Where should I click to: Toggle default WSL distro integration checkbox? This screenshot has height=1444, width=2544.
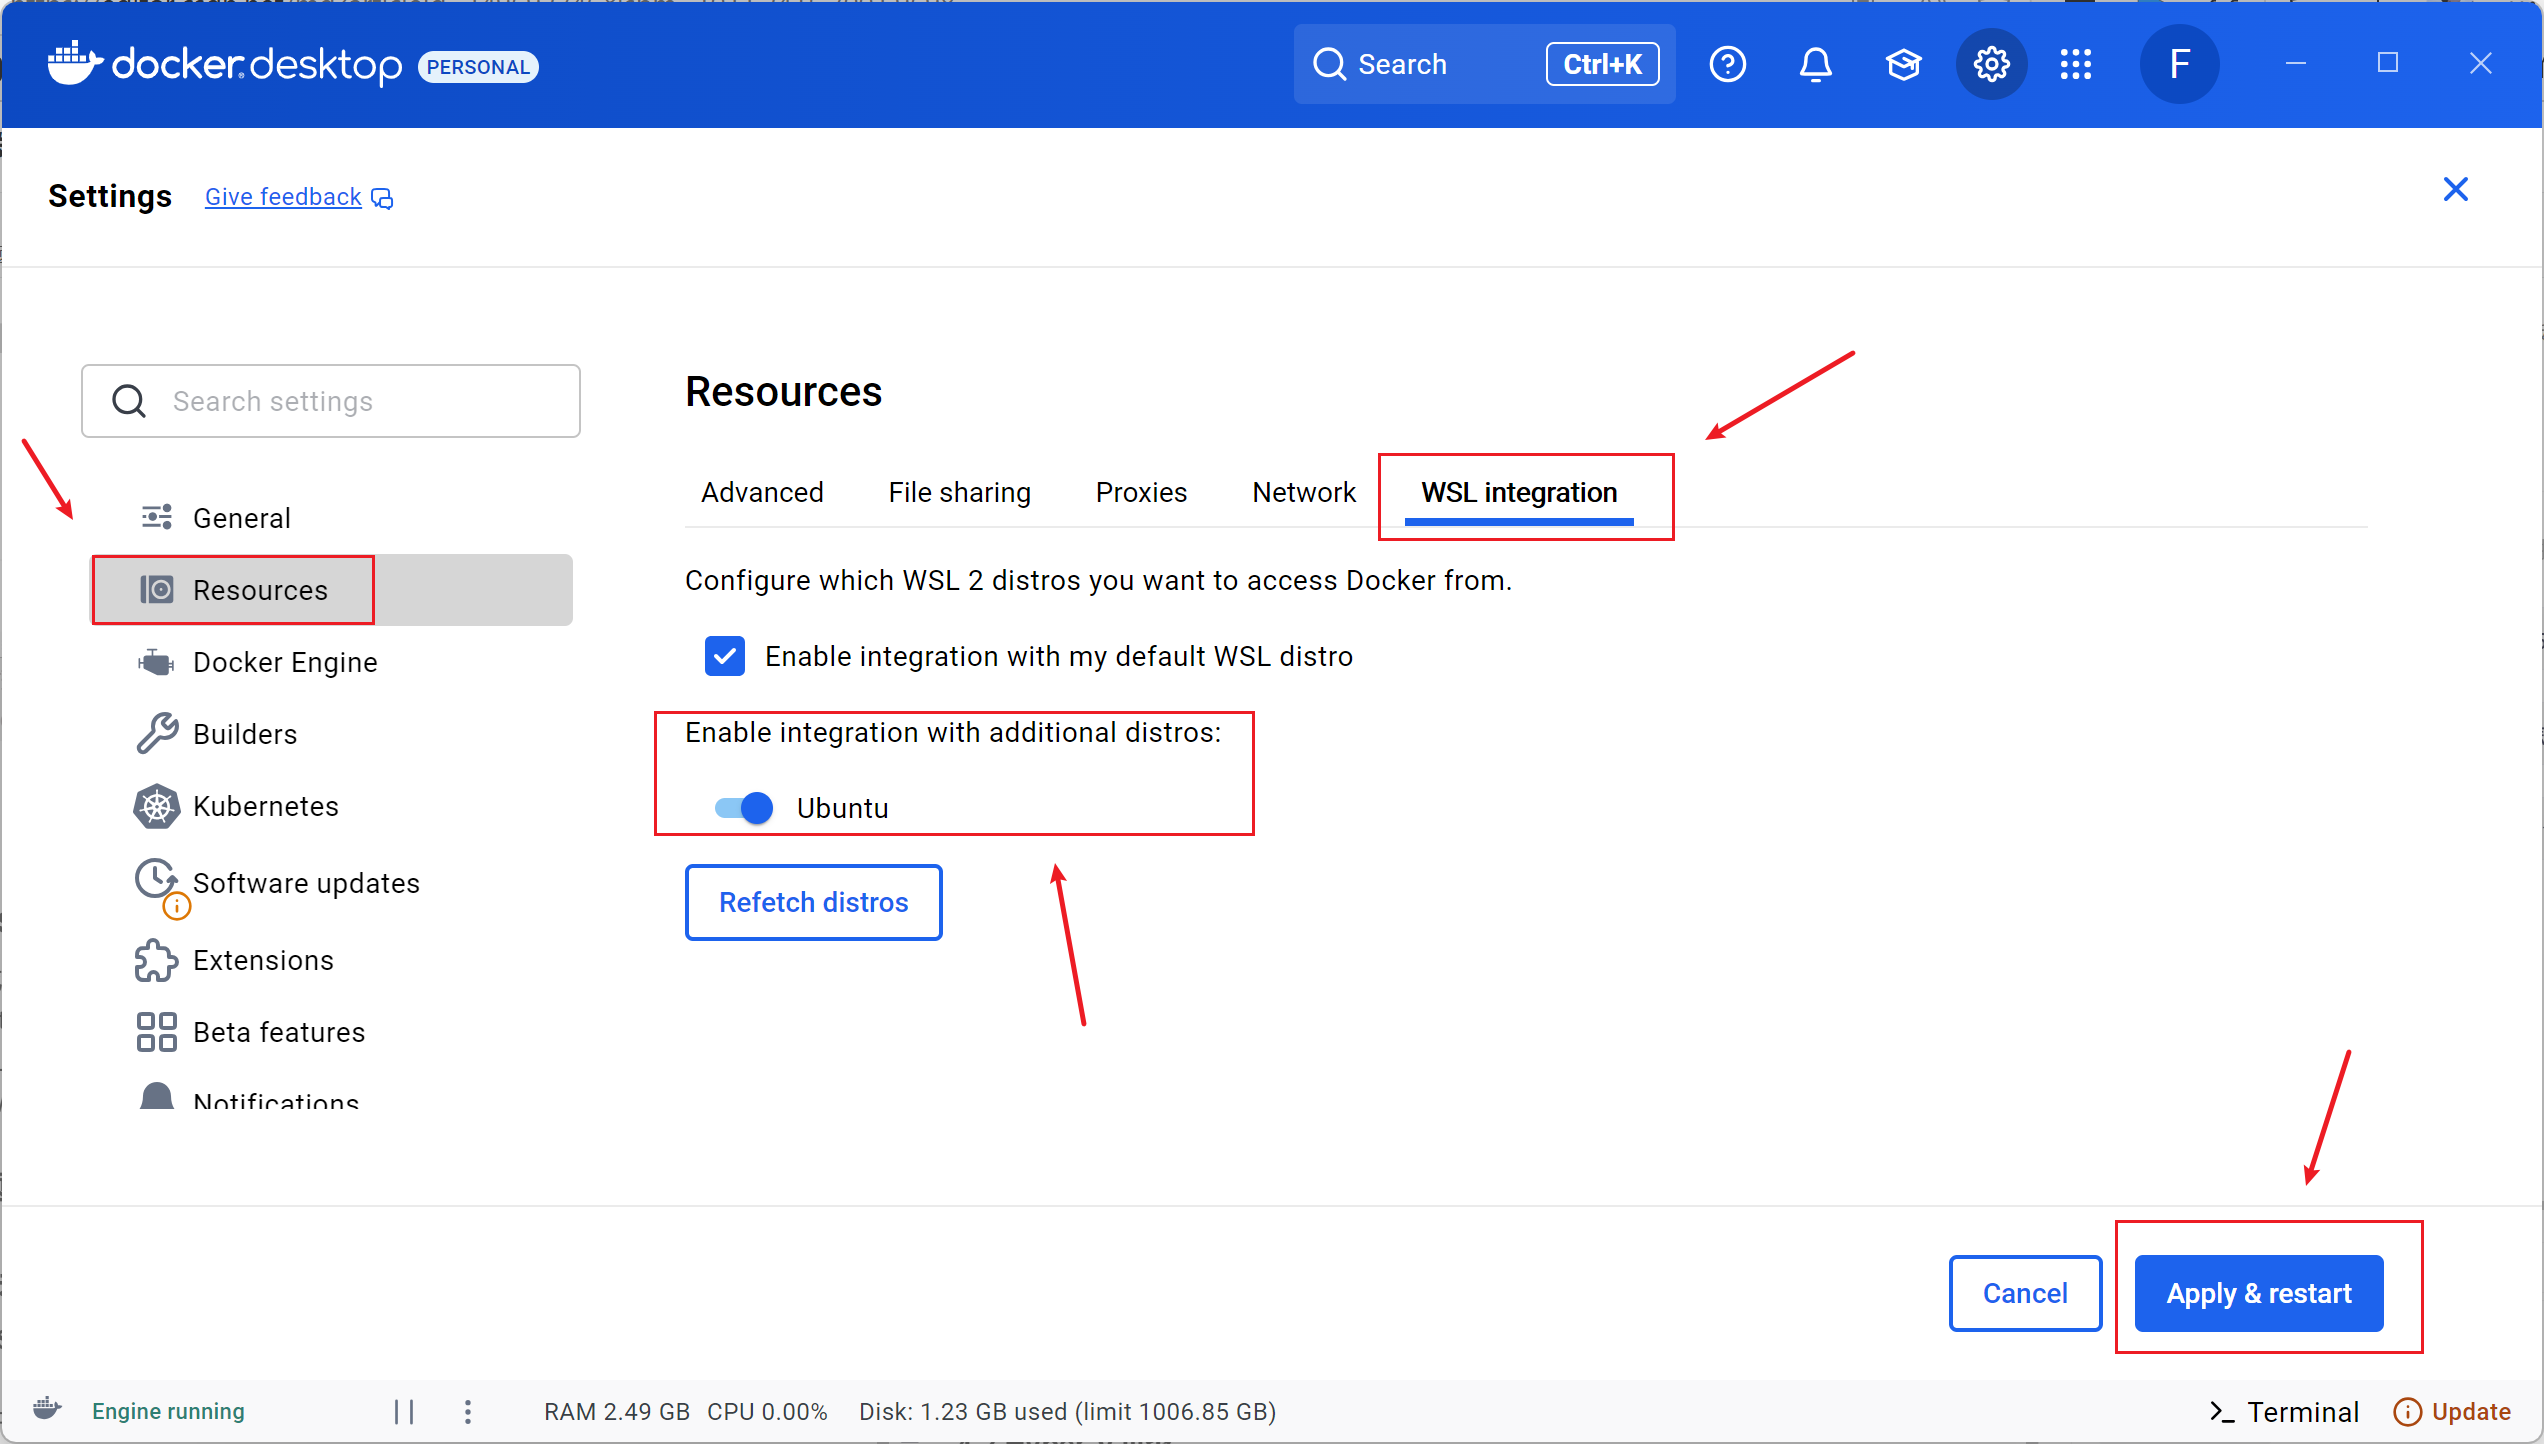coord(725,656)
